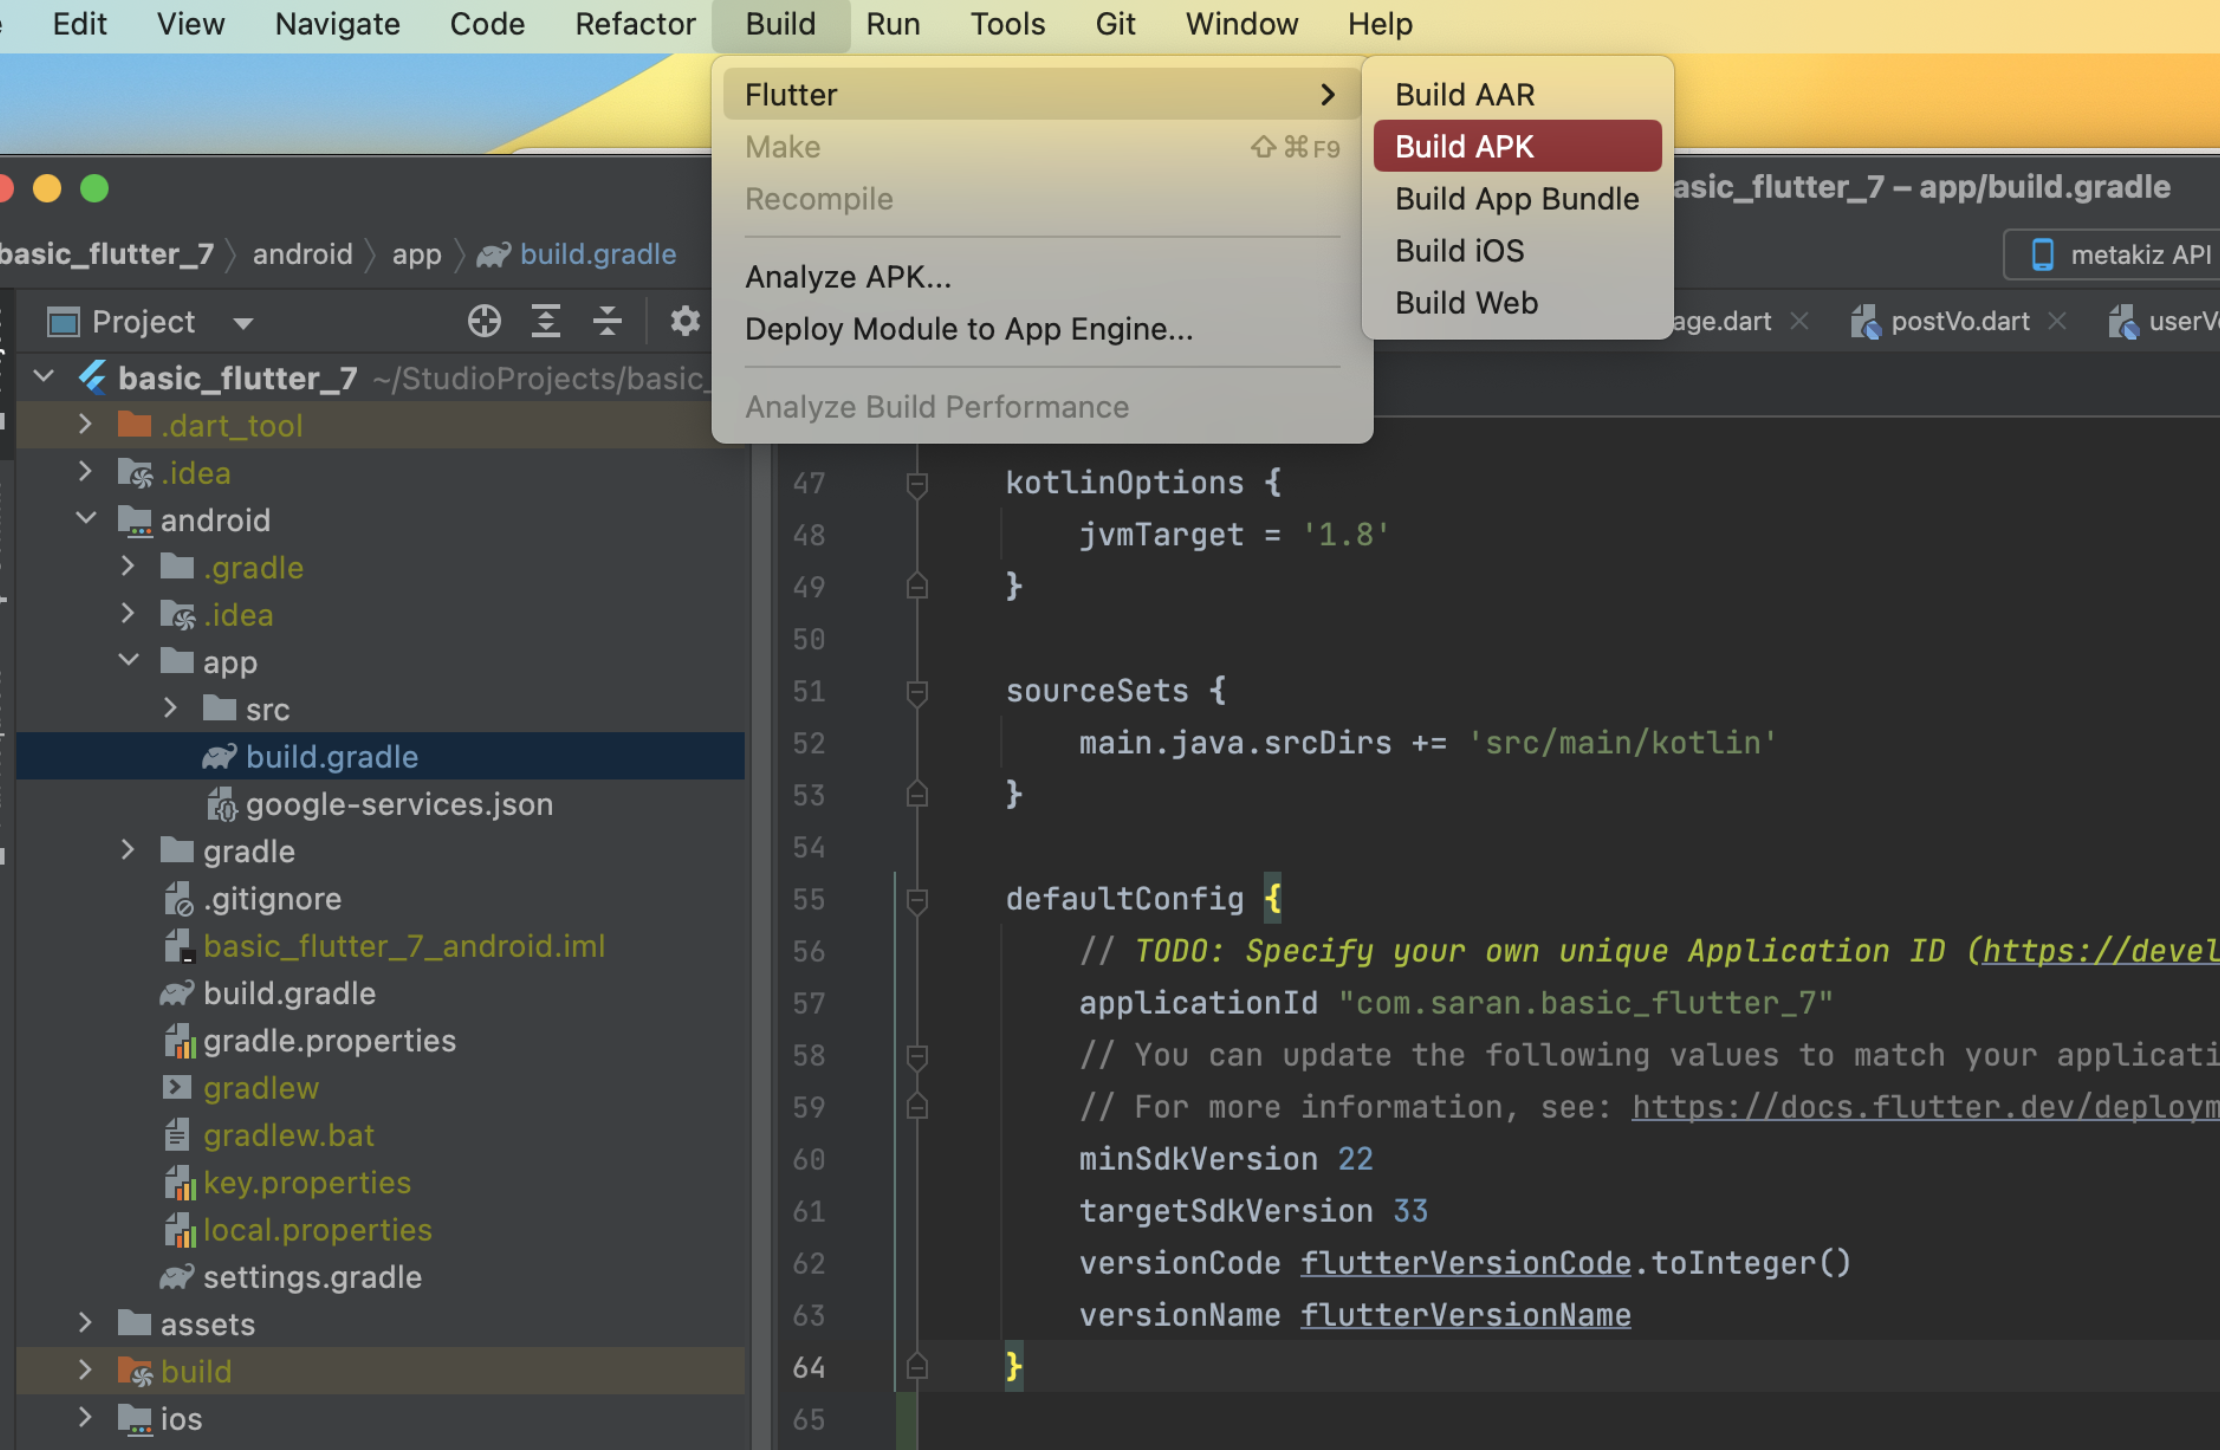Open the Project view dropdown arrow
2220x1450 pixels.
(x=243, y=323)
